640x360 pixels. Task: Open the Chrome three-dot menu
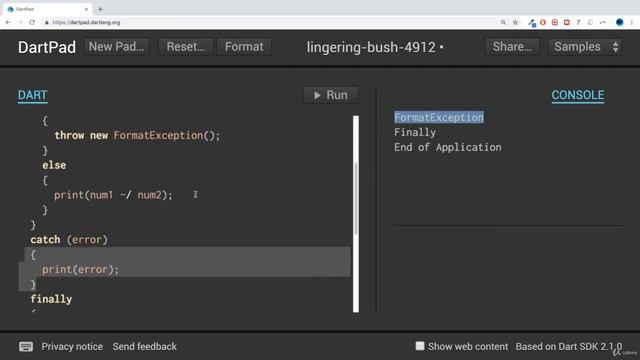pos(631,22)
